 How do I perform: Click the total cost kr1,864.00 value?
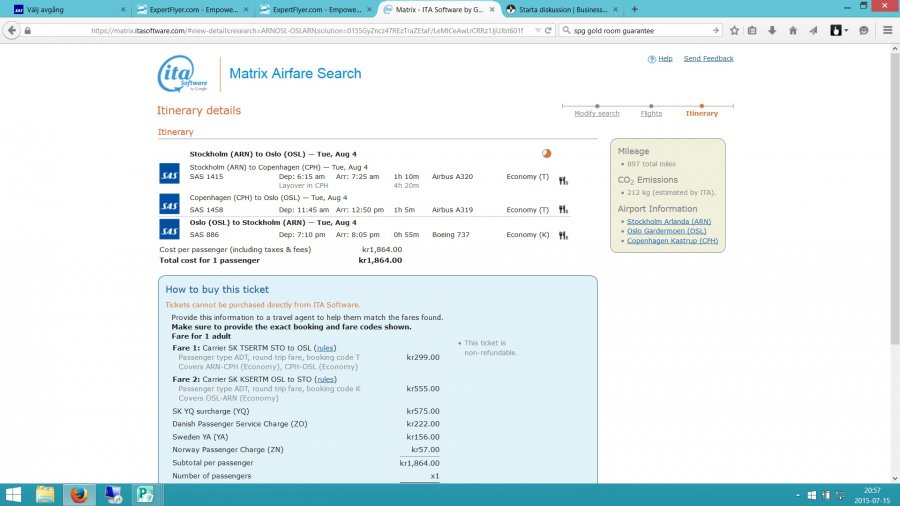point(380,260)
